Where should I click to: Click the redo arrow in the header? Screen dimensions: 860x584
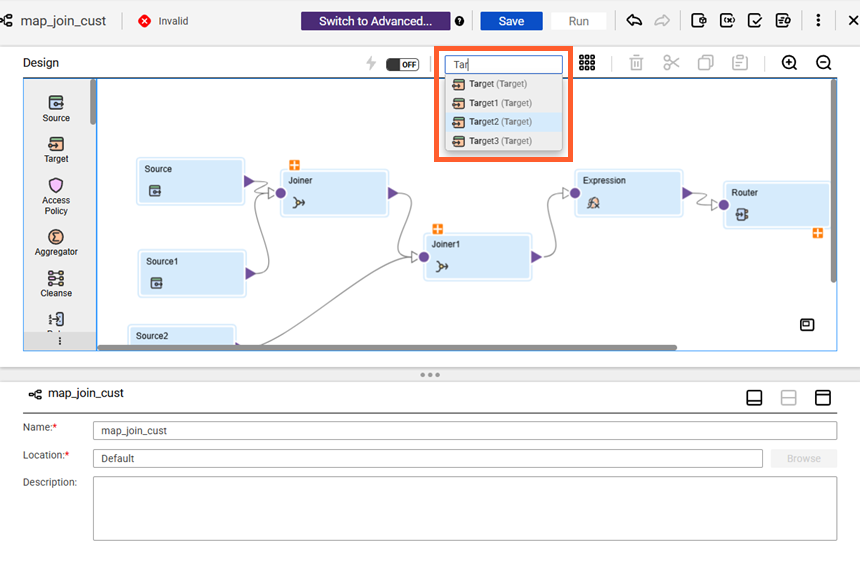pos(662,21)
